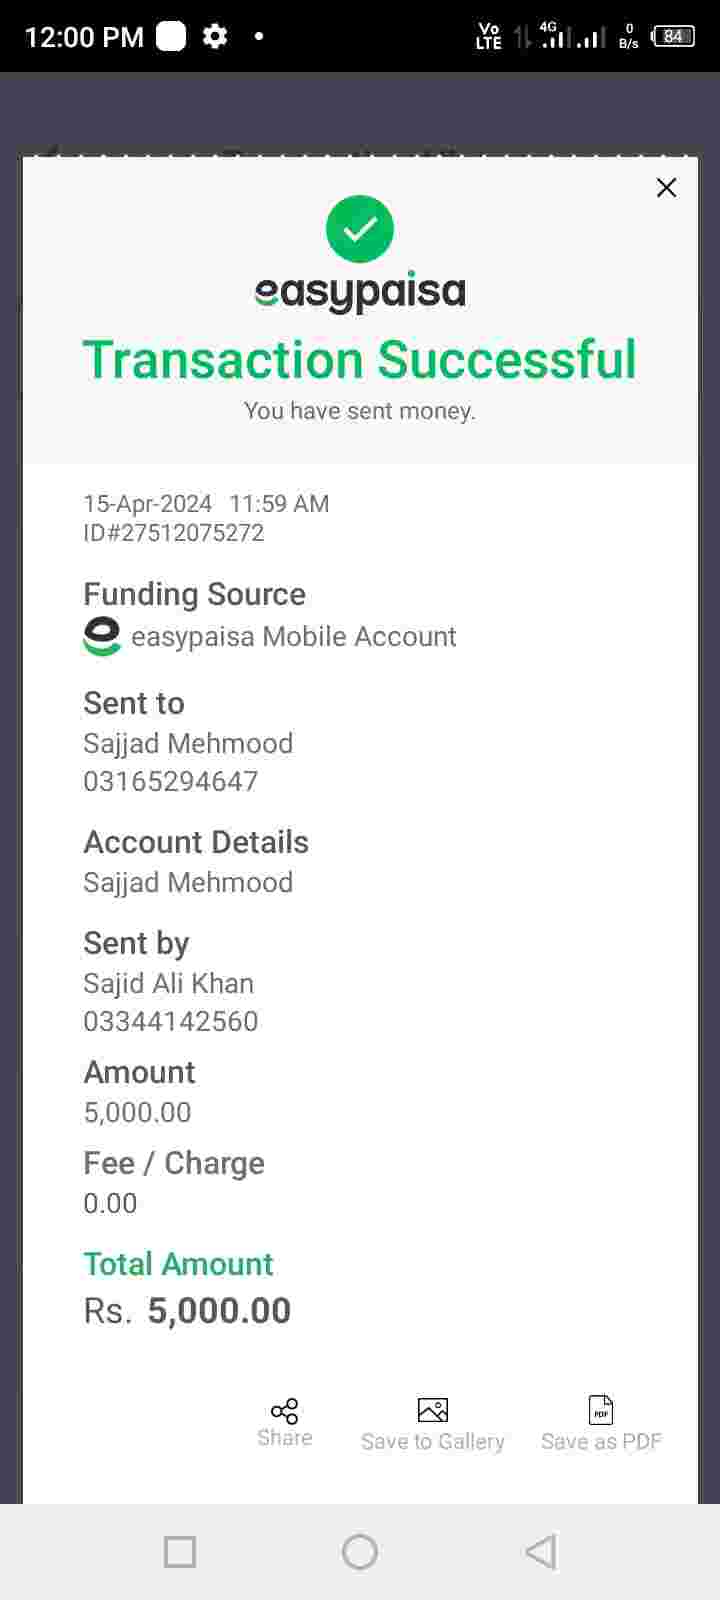Viewport: 720px width, 1600px height.
Task: Tap the Save as PDF label
Action: [x=601, y=1442]
